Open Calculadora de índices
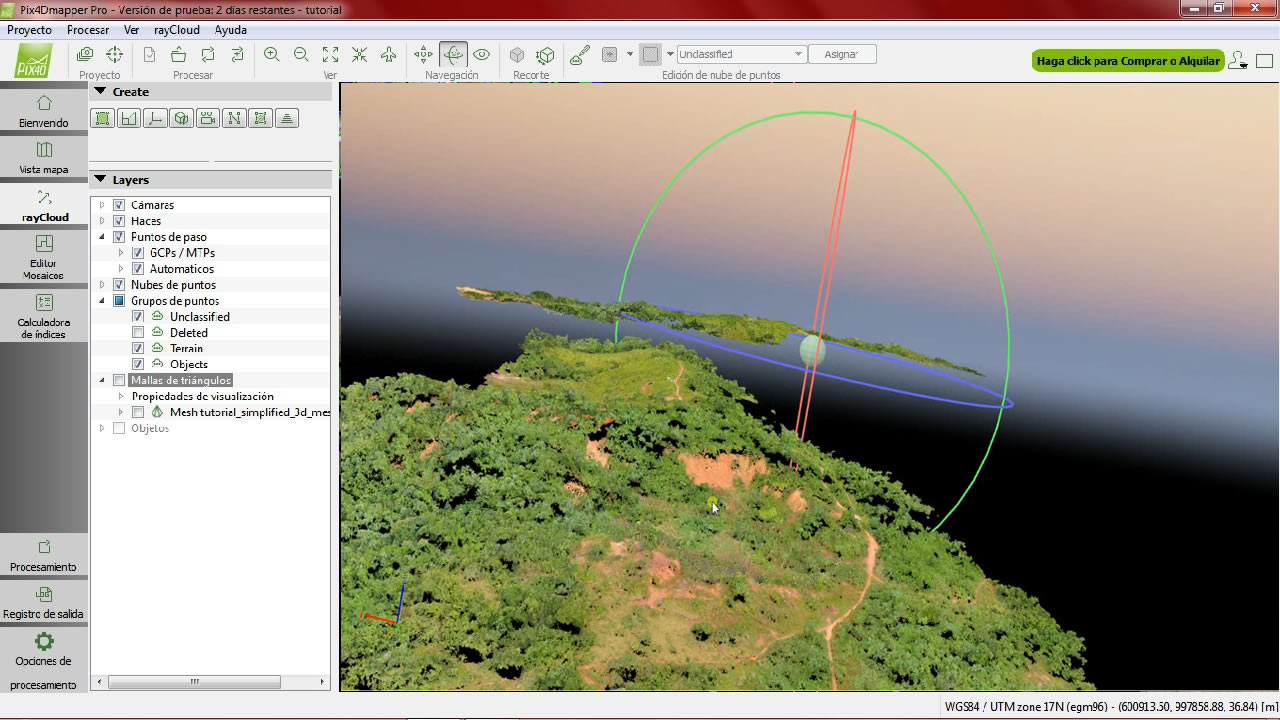The width and height of the screenshot is (1280, 720). (x=44, y=316)
